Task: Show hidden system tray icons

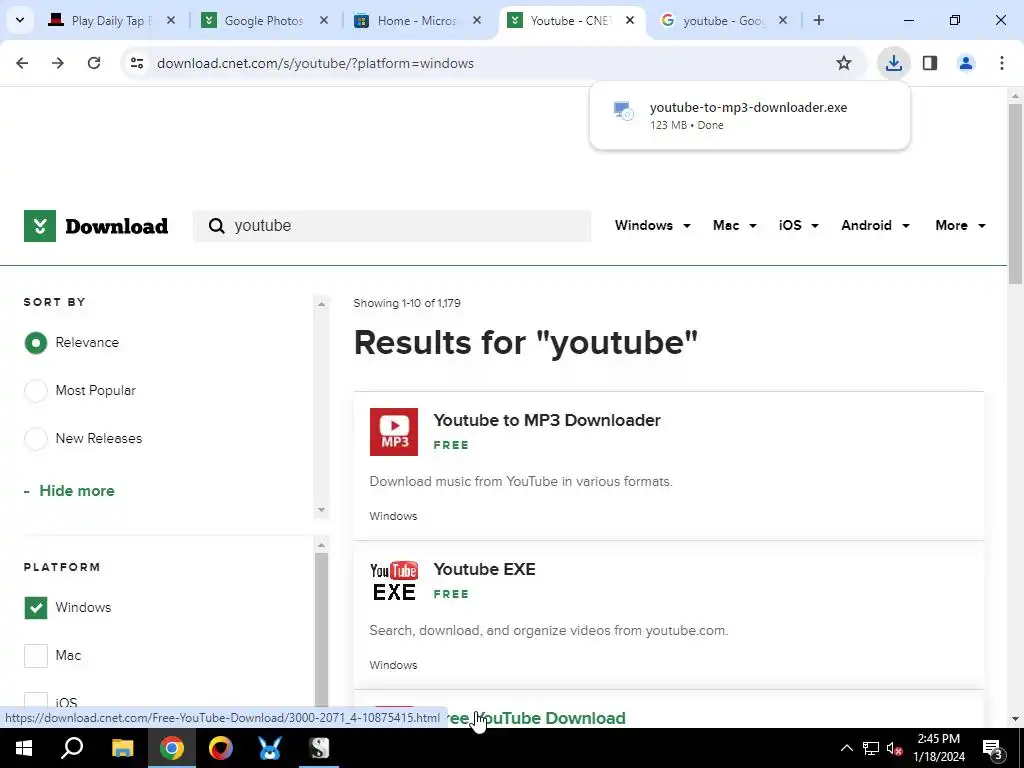Action: (x=846, y=748)
